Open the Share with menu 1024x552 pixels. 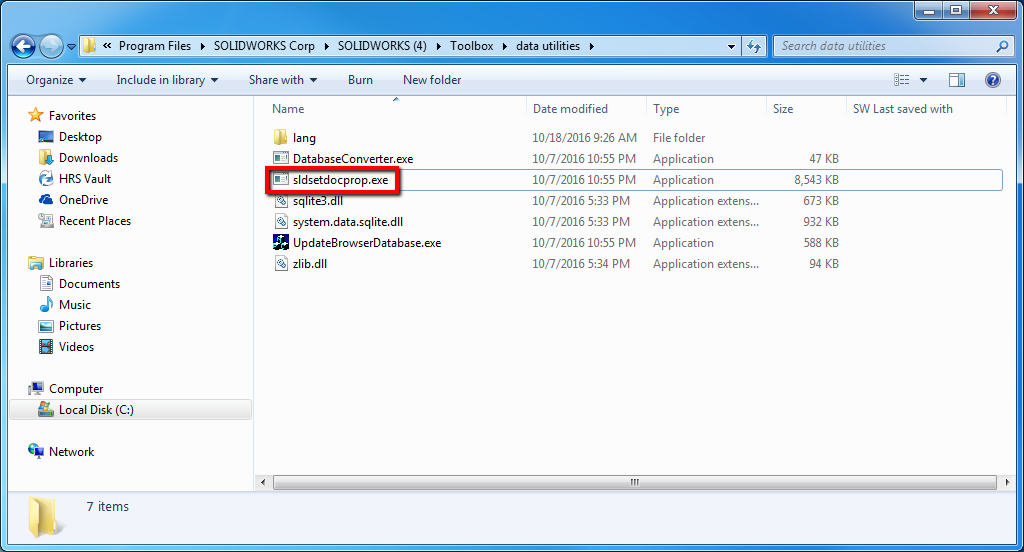[x=283, y=80]
